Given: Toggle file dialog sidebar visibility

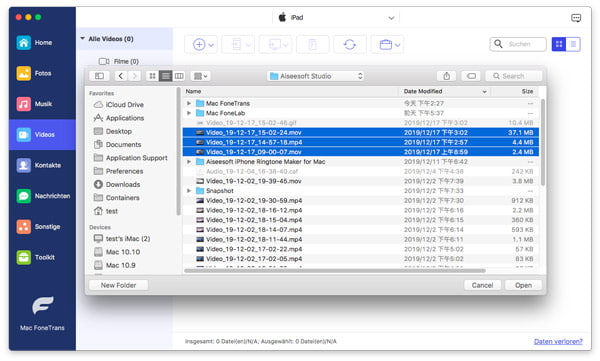Looking at the screenshot, I should [x=99, y=76].
